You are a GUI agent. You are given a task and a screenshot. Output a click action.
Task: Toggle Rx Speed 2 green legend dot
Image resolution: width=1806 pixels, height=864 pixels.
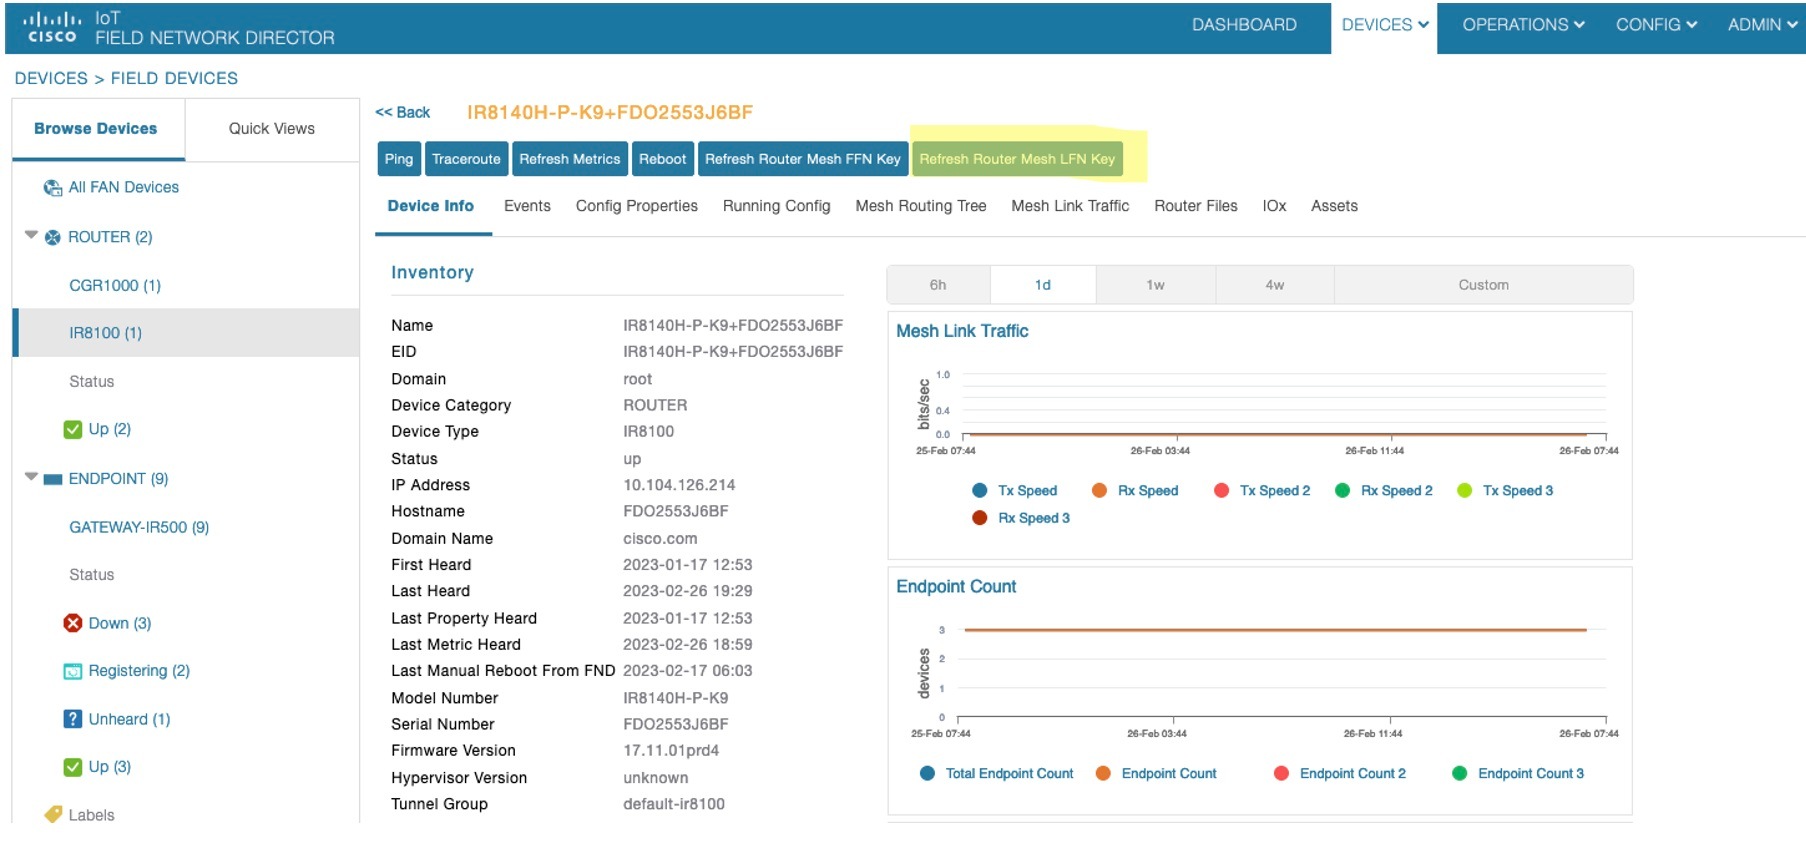(x=1343, y=491)
